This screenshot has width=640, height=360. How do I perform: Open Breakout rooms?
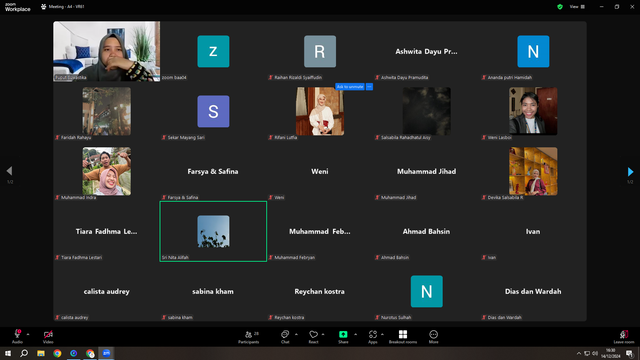(x=403, y=336)
